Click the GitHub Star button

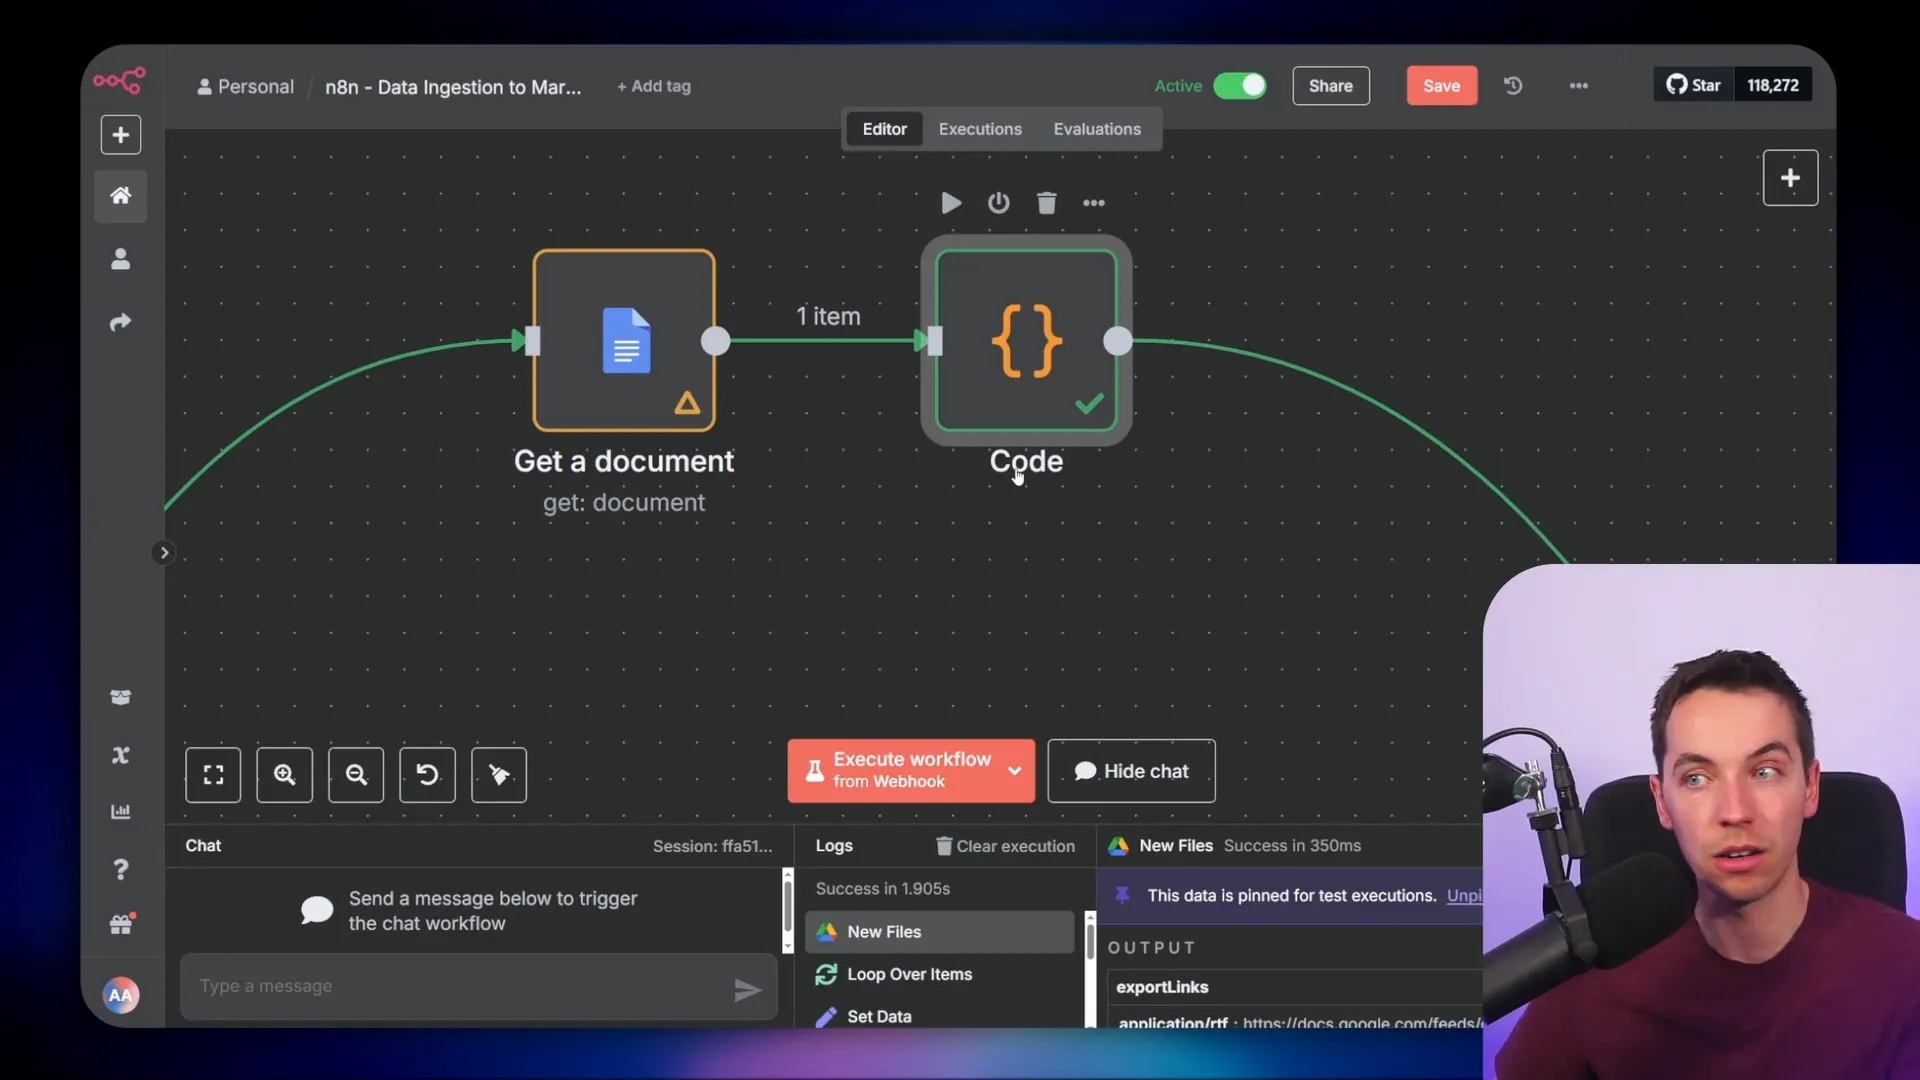(1693, 86)
